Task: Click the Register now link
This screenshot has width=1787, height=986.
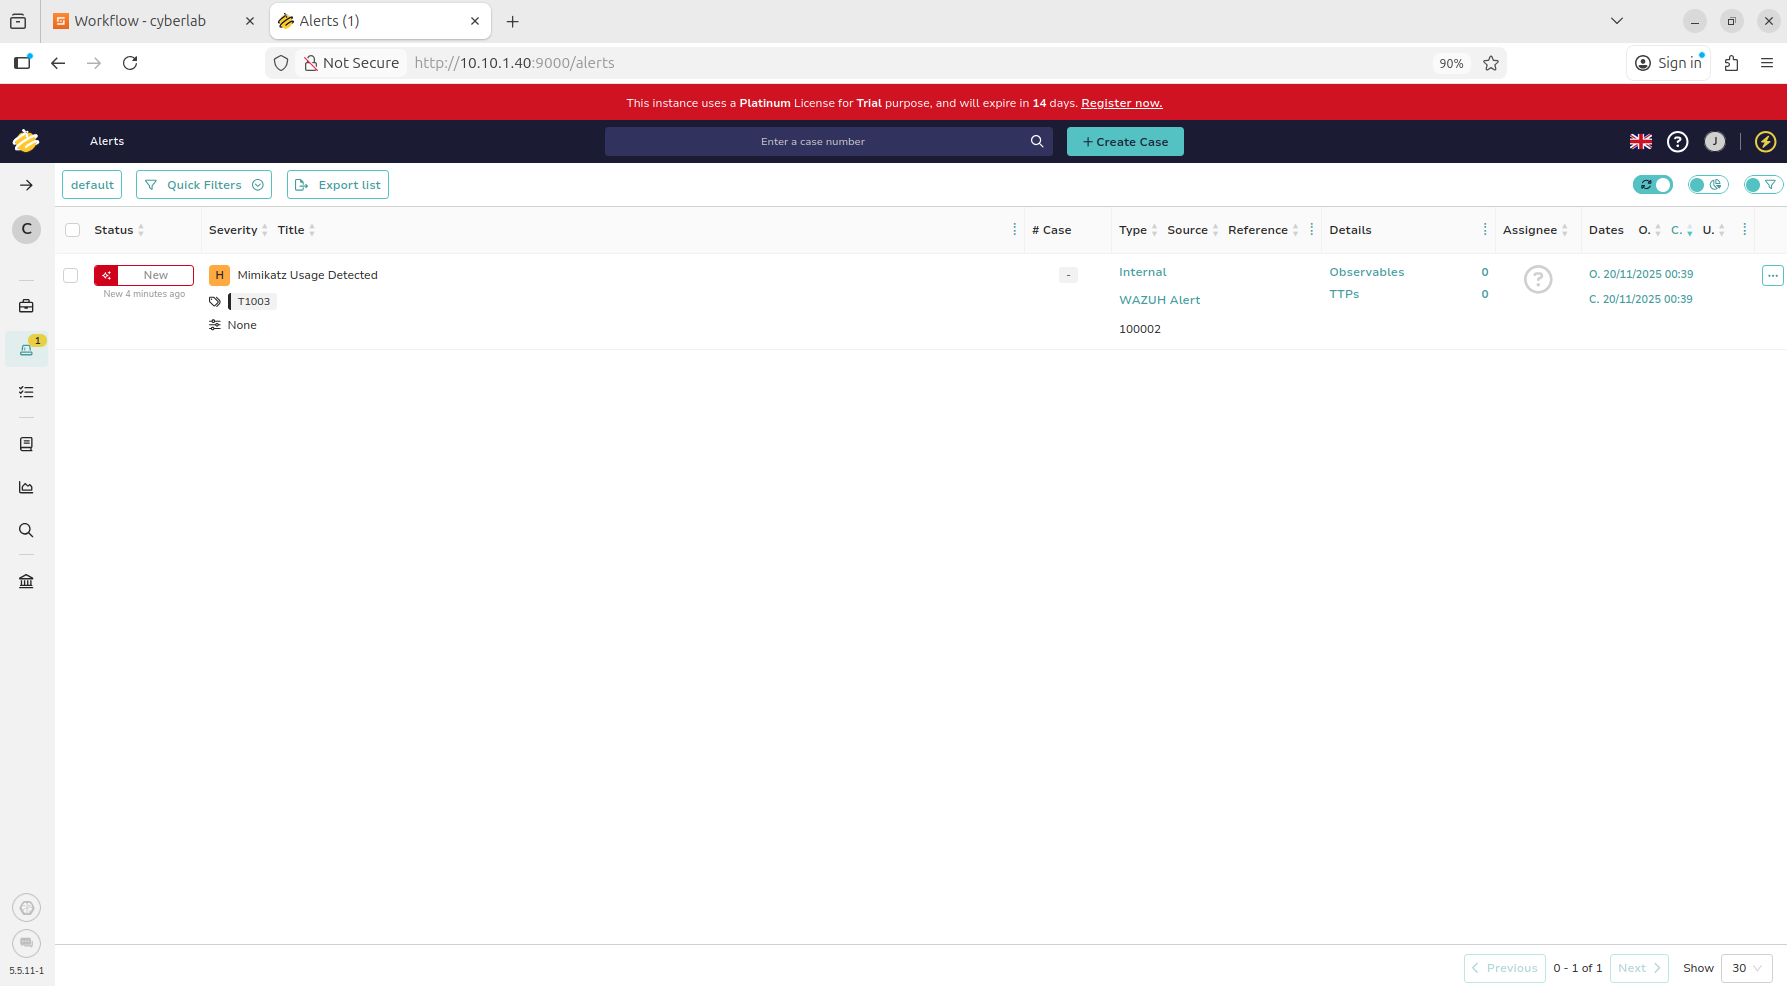Action: [1121, 103]
